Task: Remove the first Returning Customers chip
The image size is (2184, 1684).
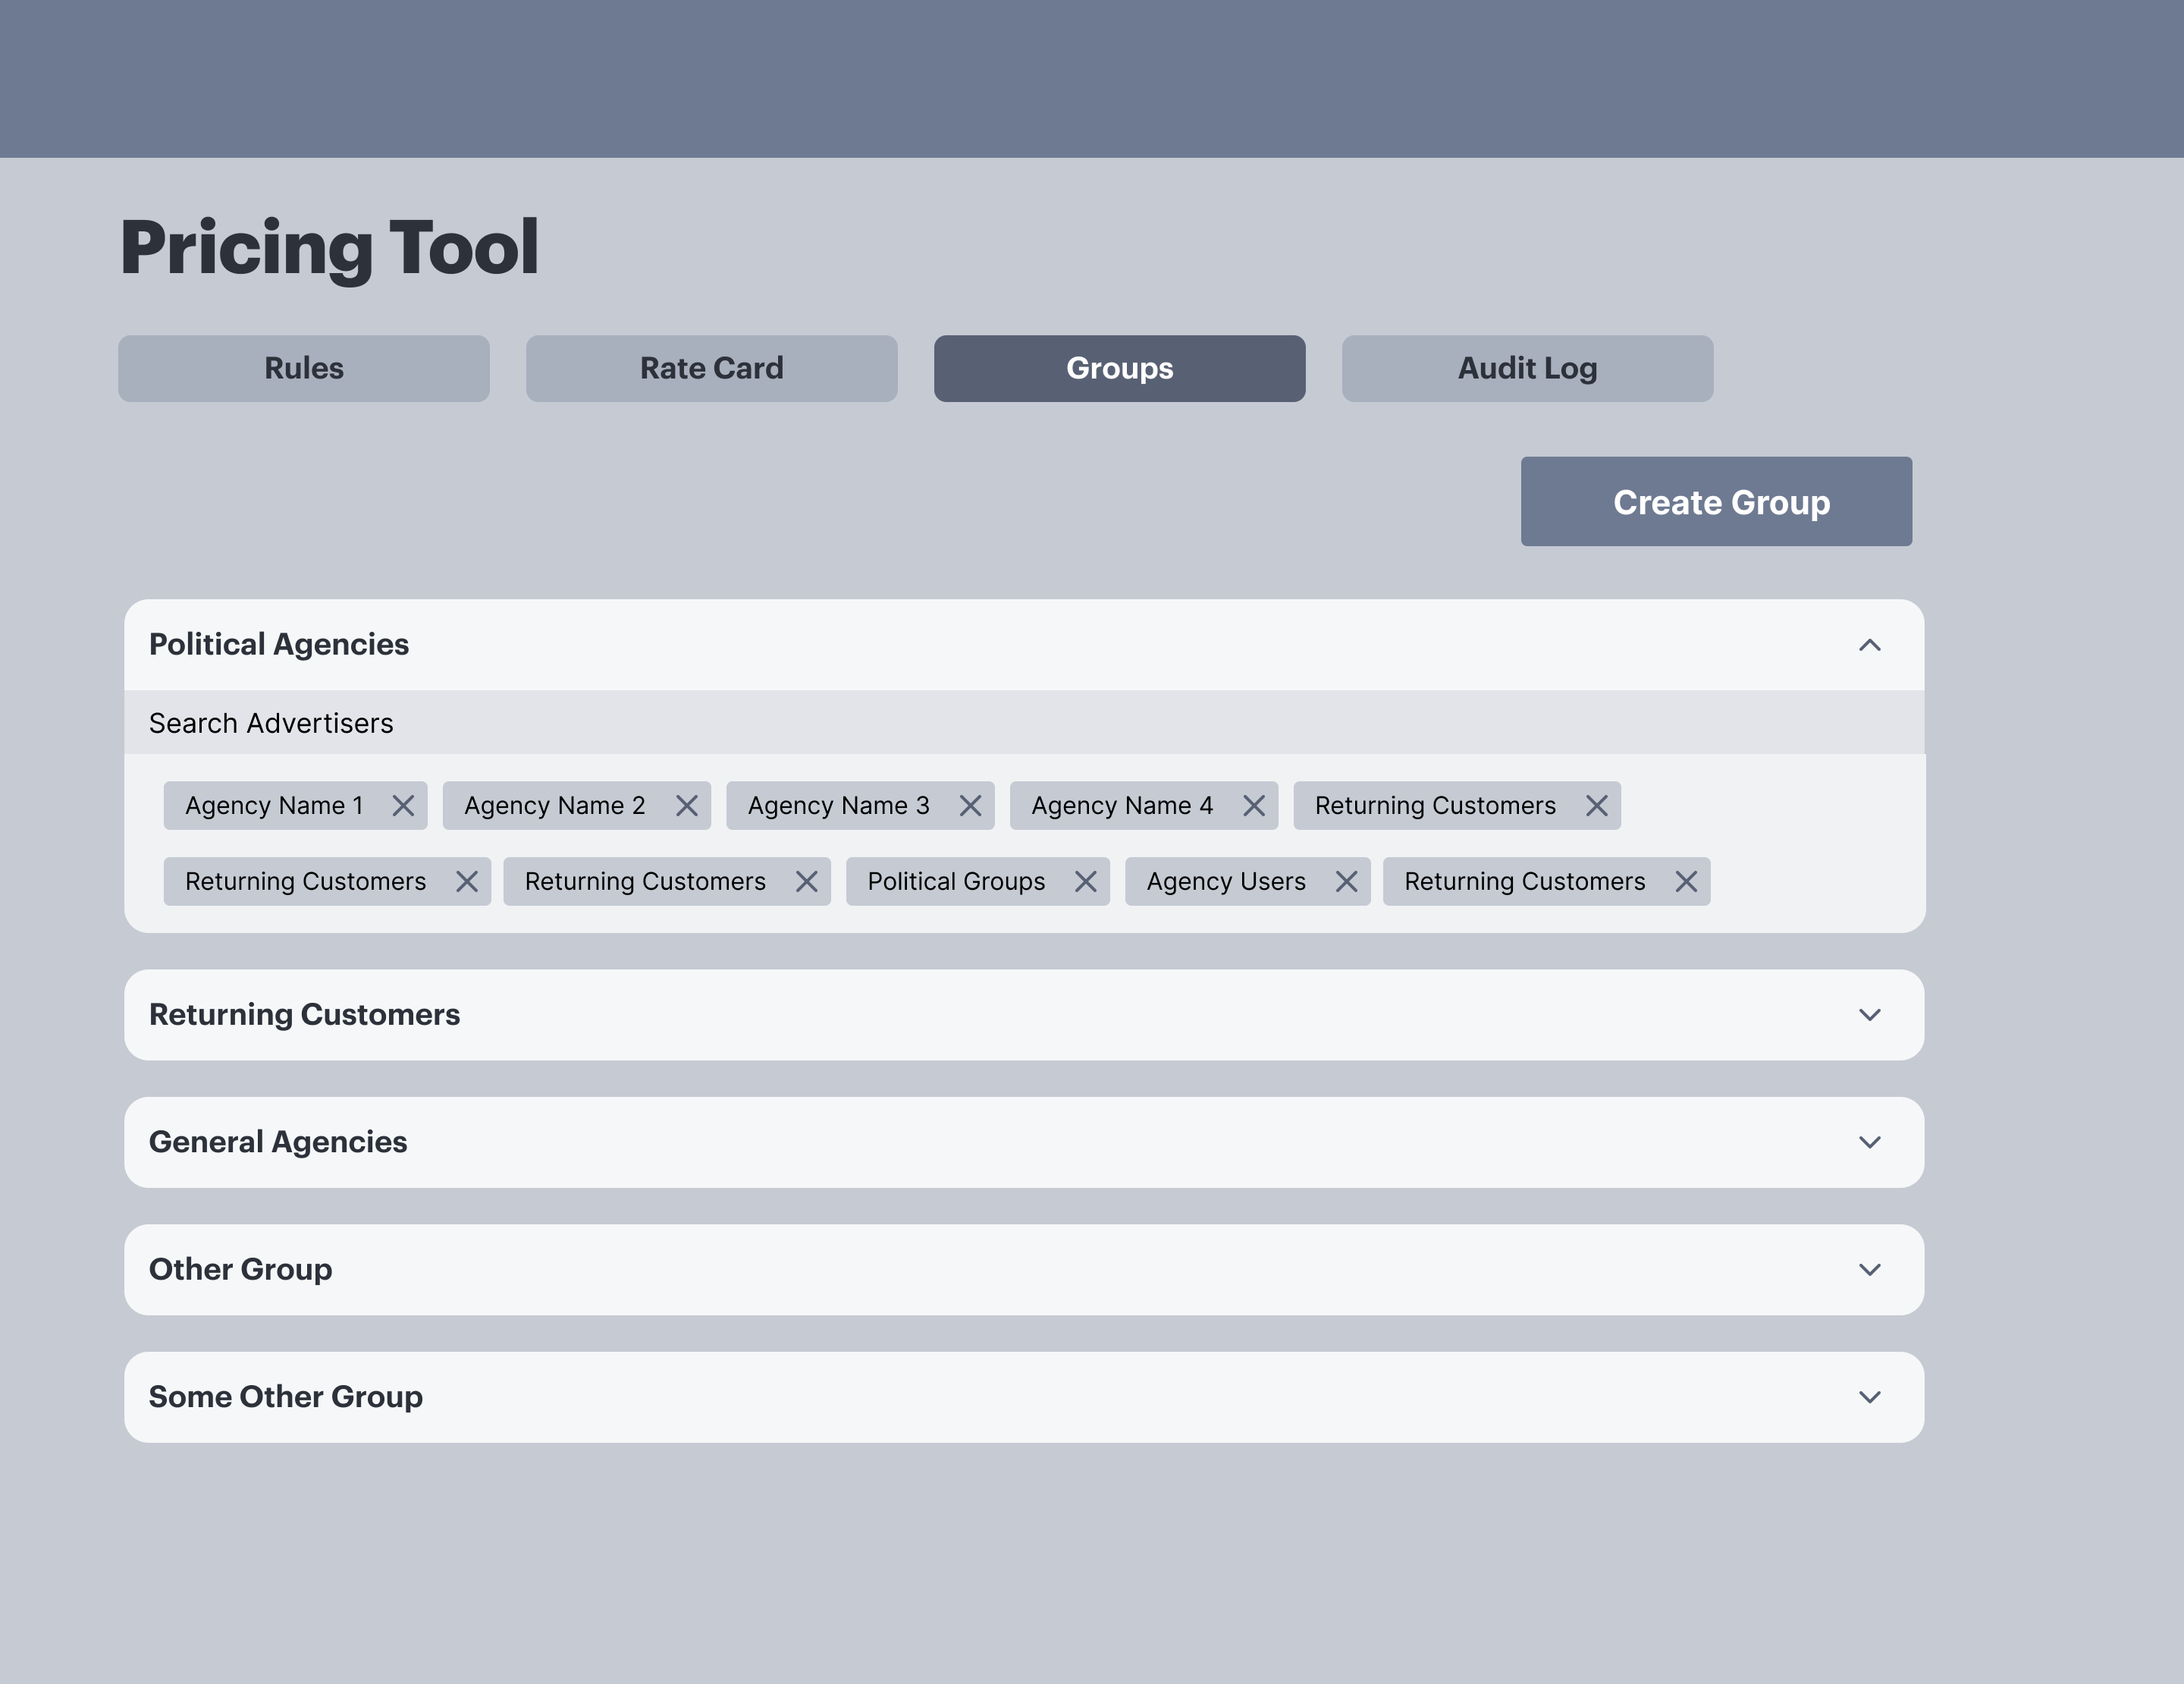Action: [1597, 805]
